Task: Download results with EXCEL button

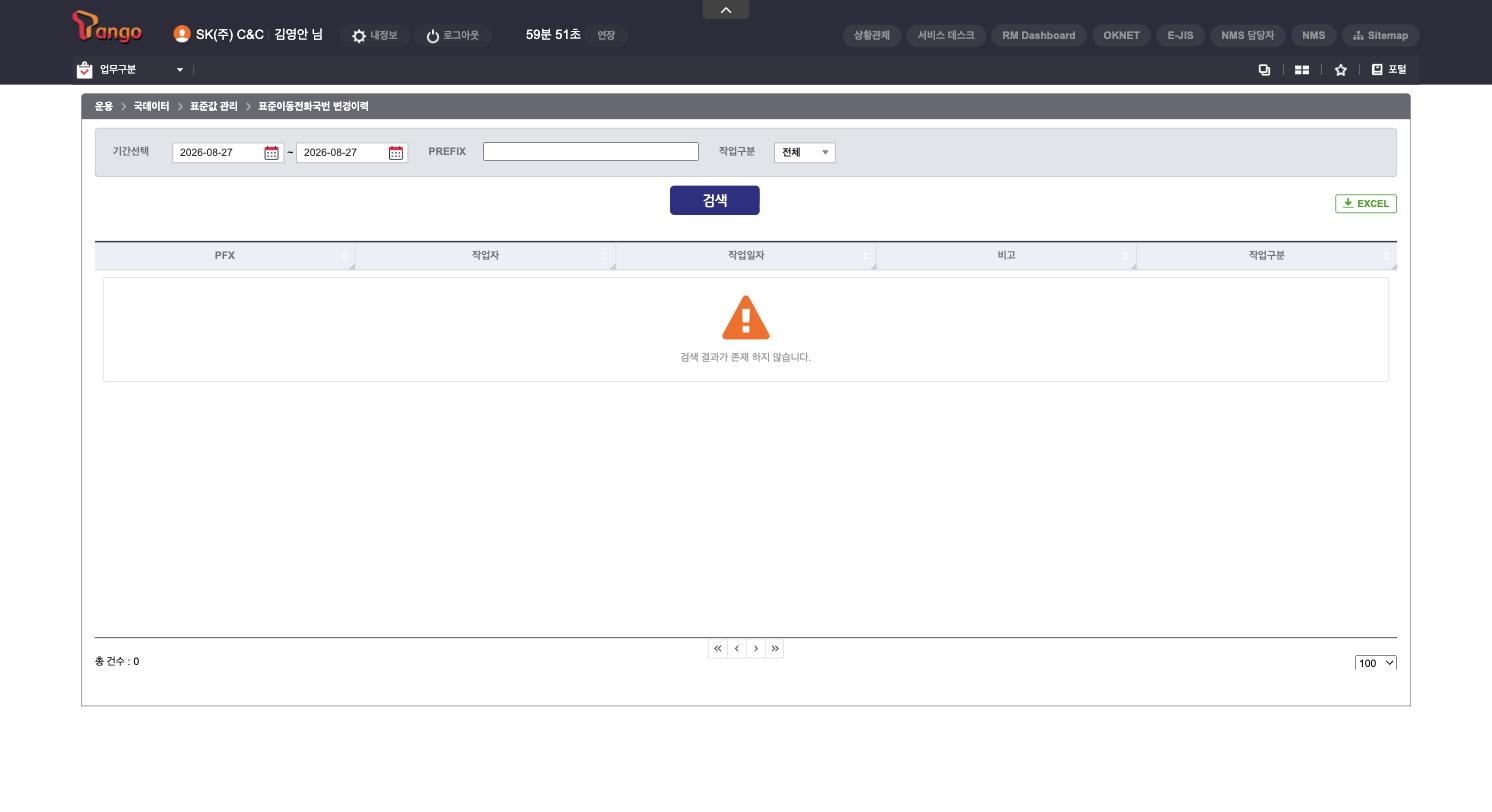Action: point(1366,204)
